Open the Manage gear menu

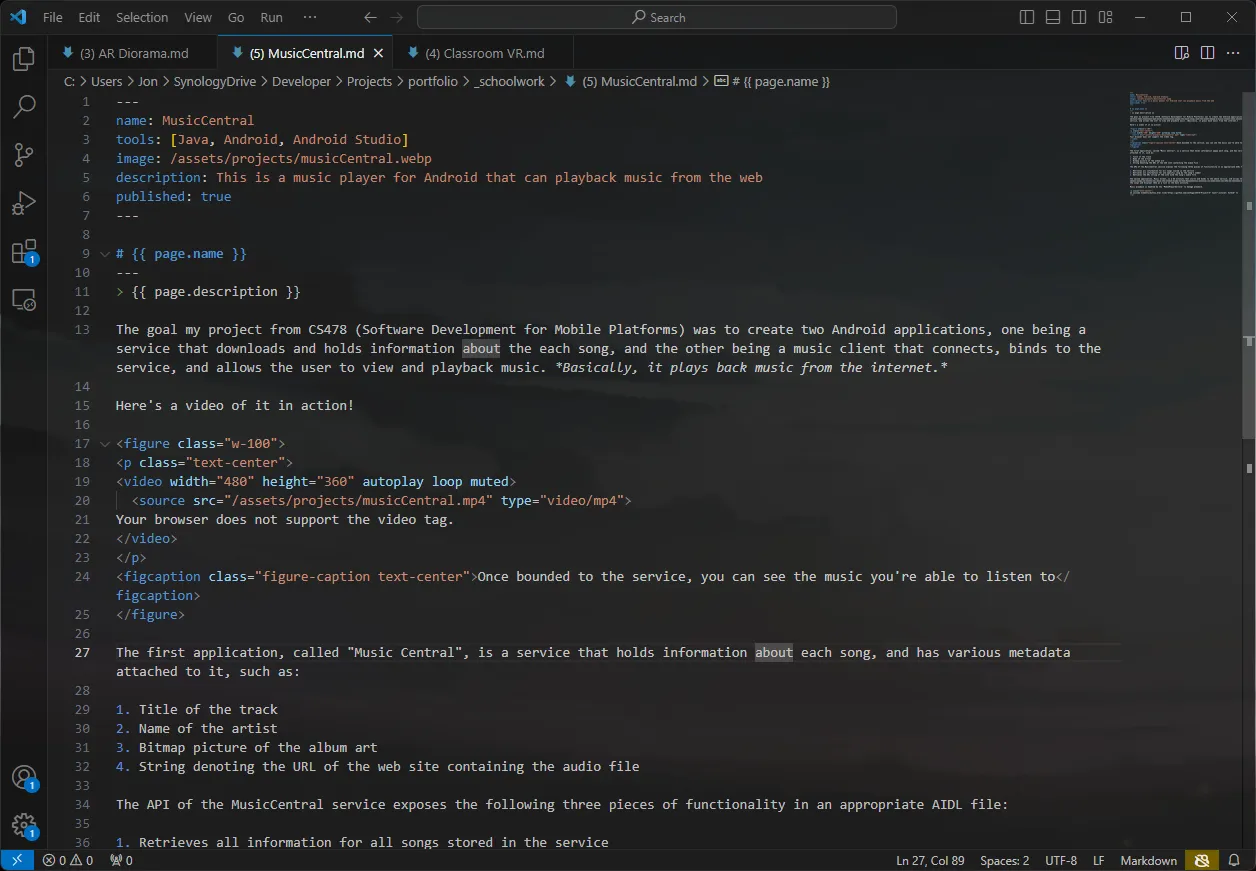[x=24, y=826]
